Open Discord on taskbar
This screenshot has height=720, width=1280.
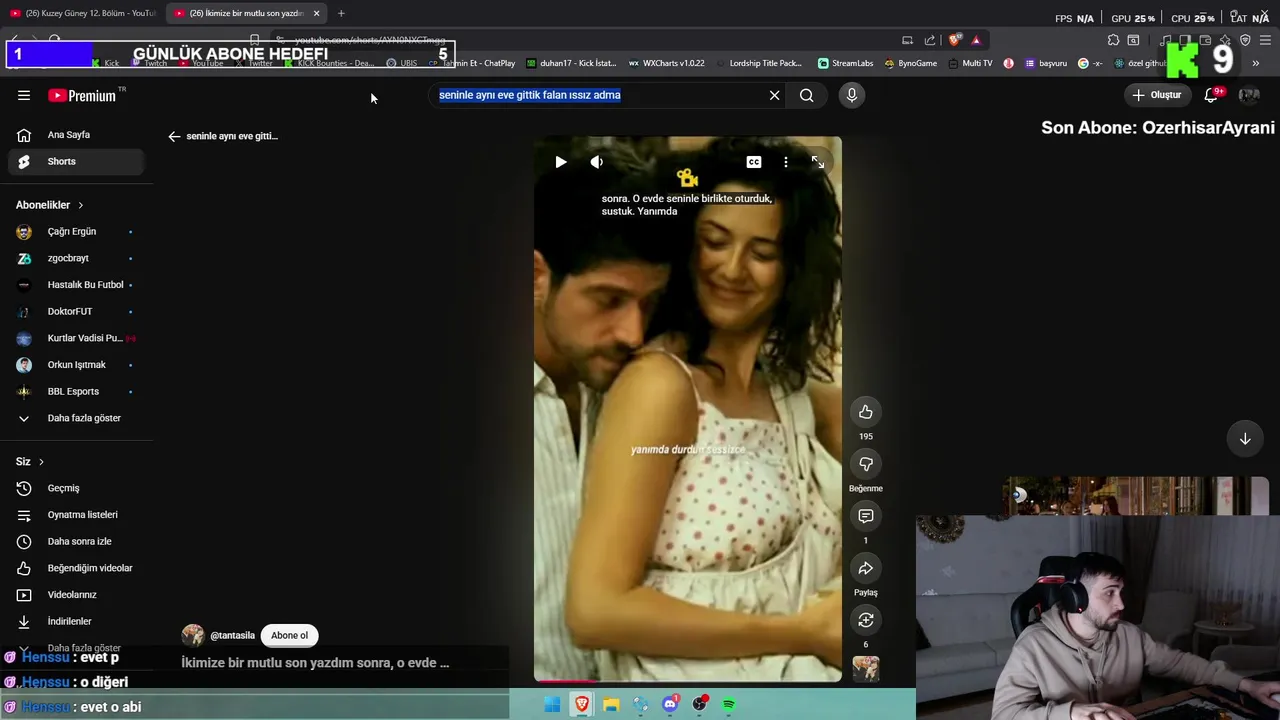click(x=670, y=705)
